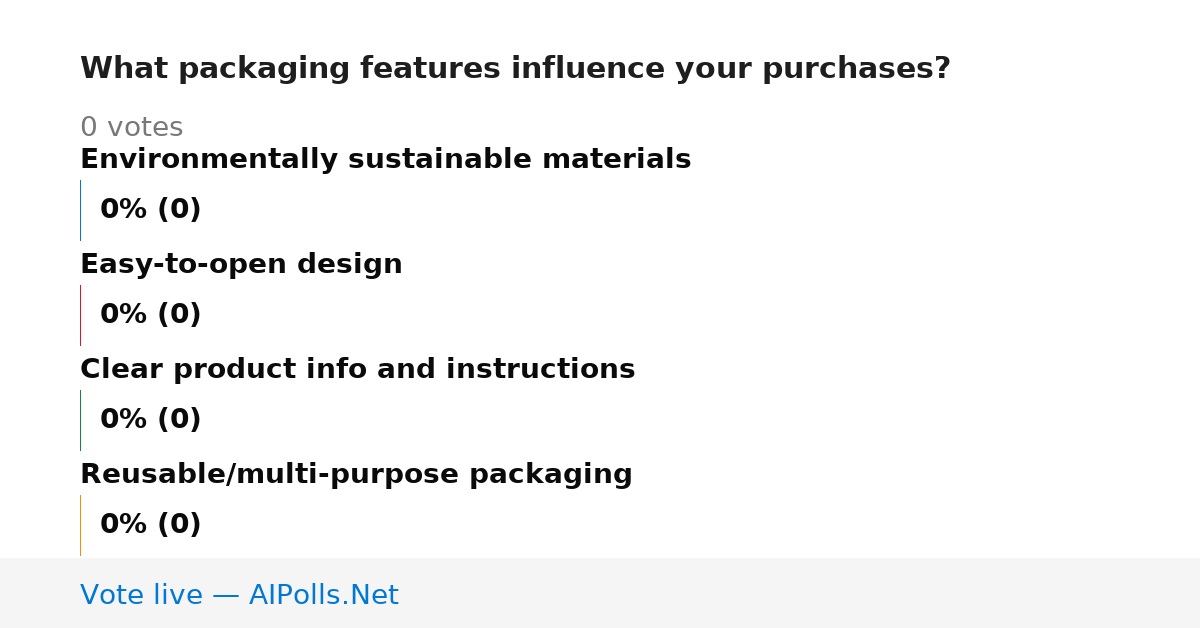Open the Vote live — AIPolls.Net link
The width and height of the screenshot is (1200, 628).
click(239, 595)
